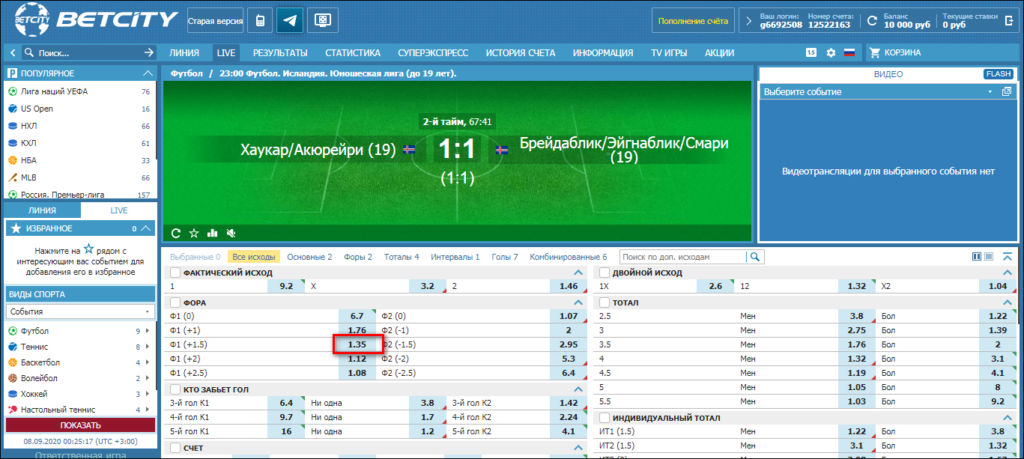Image resolution: width=1024 pixels, height=459 pixels.
Task: Select Тотал 2.5 Бол odds 1.22
Action: pos(997,315)
